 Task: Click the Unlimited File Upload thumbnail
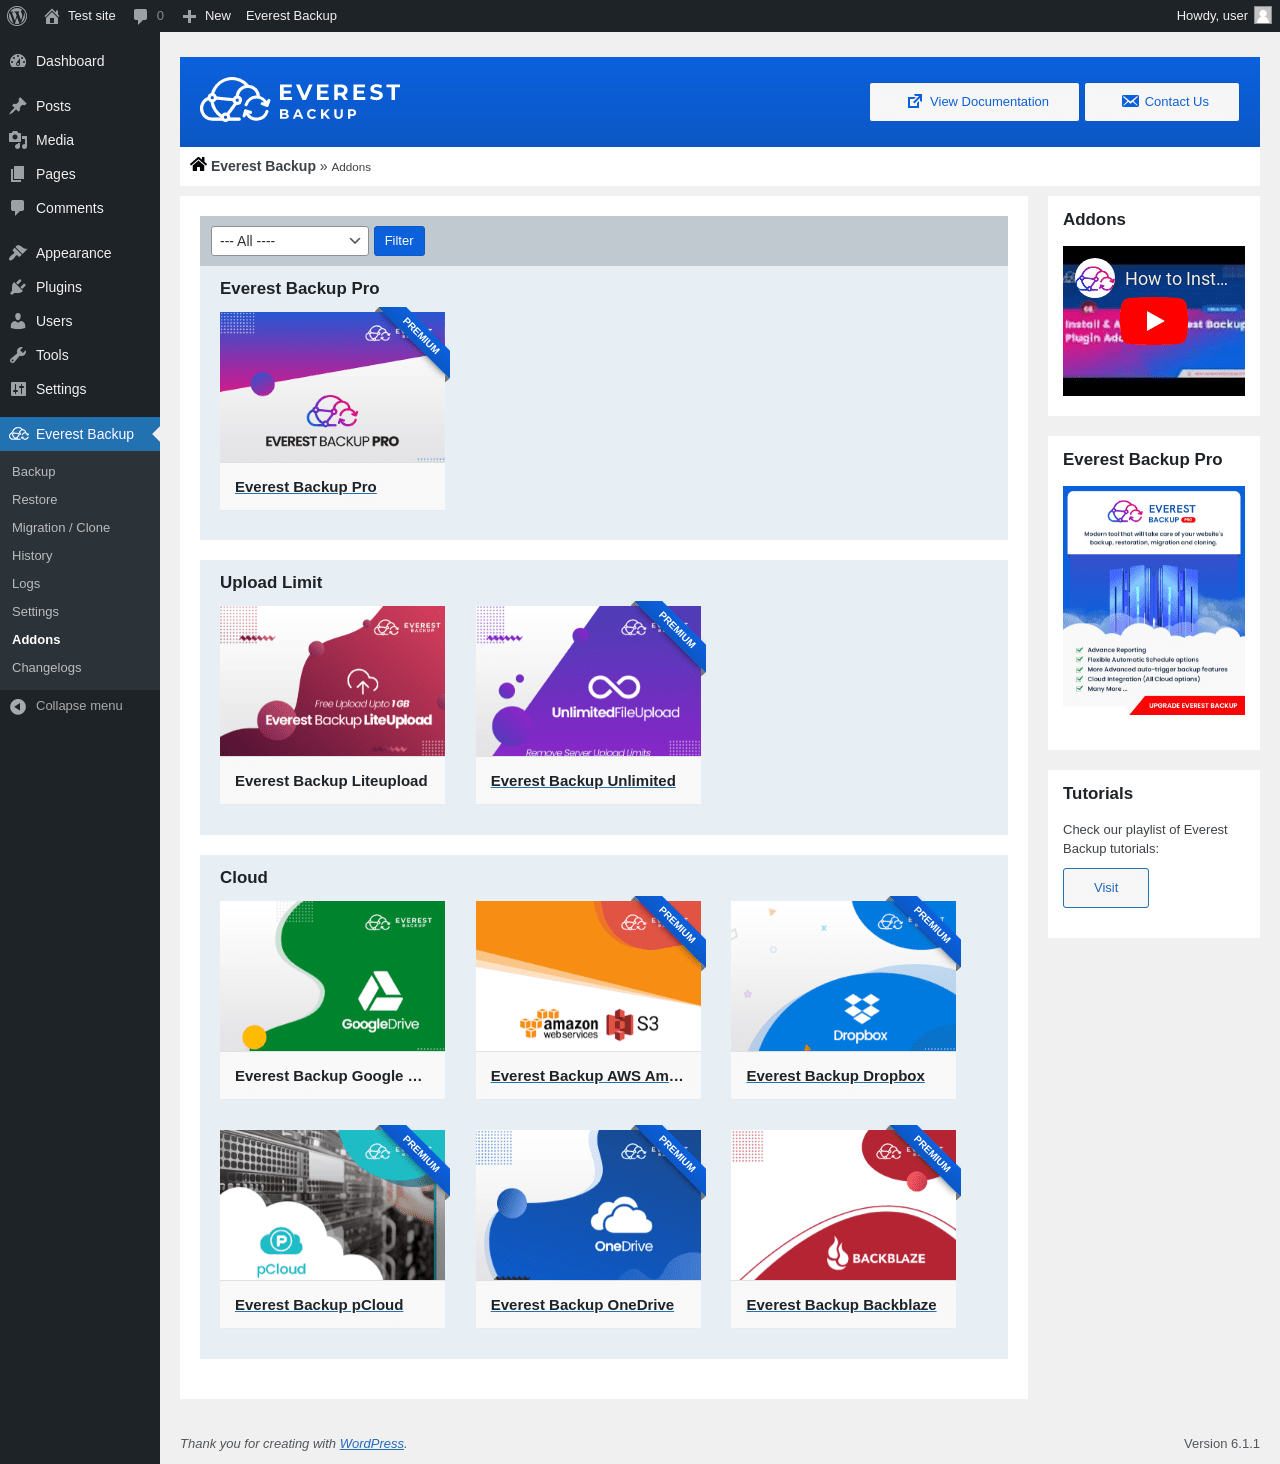[x=588, y=681]
